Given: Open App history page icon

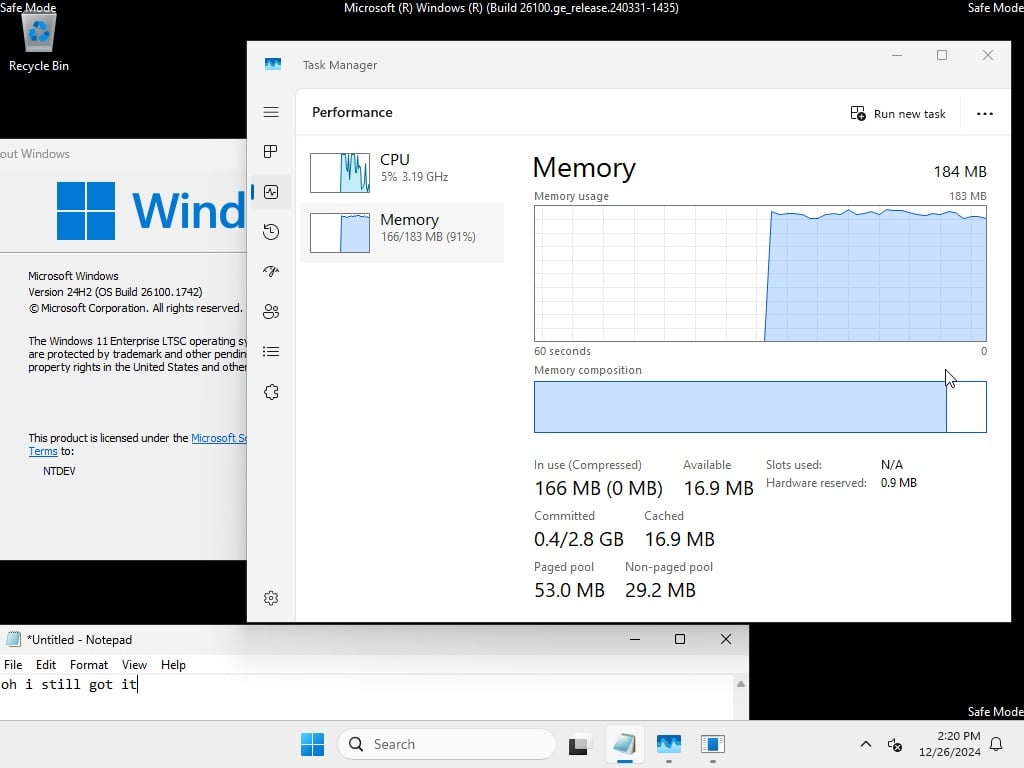Looking at the screenshot, I should [271, 232].
